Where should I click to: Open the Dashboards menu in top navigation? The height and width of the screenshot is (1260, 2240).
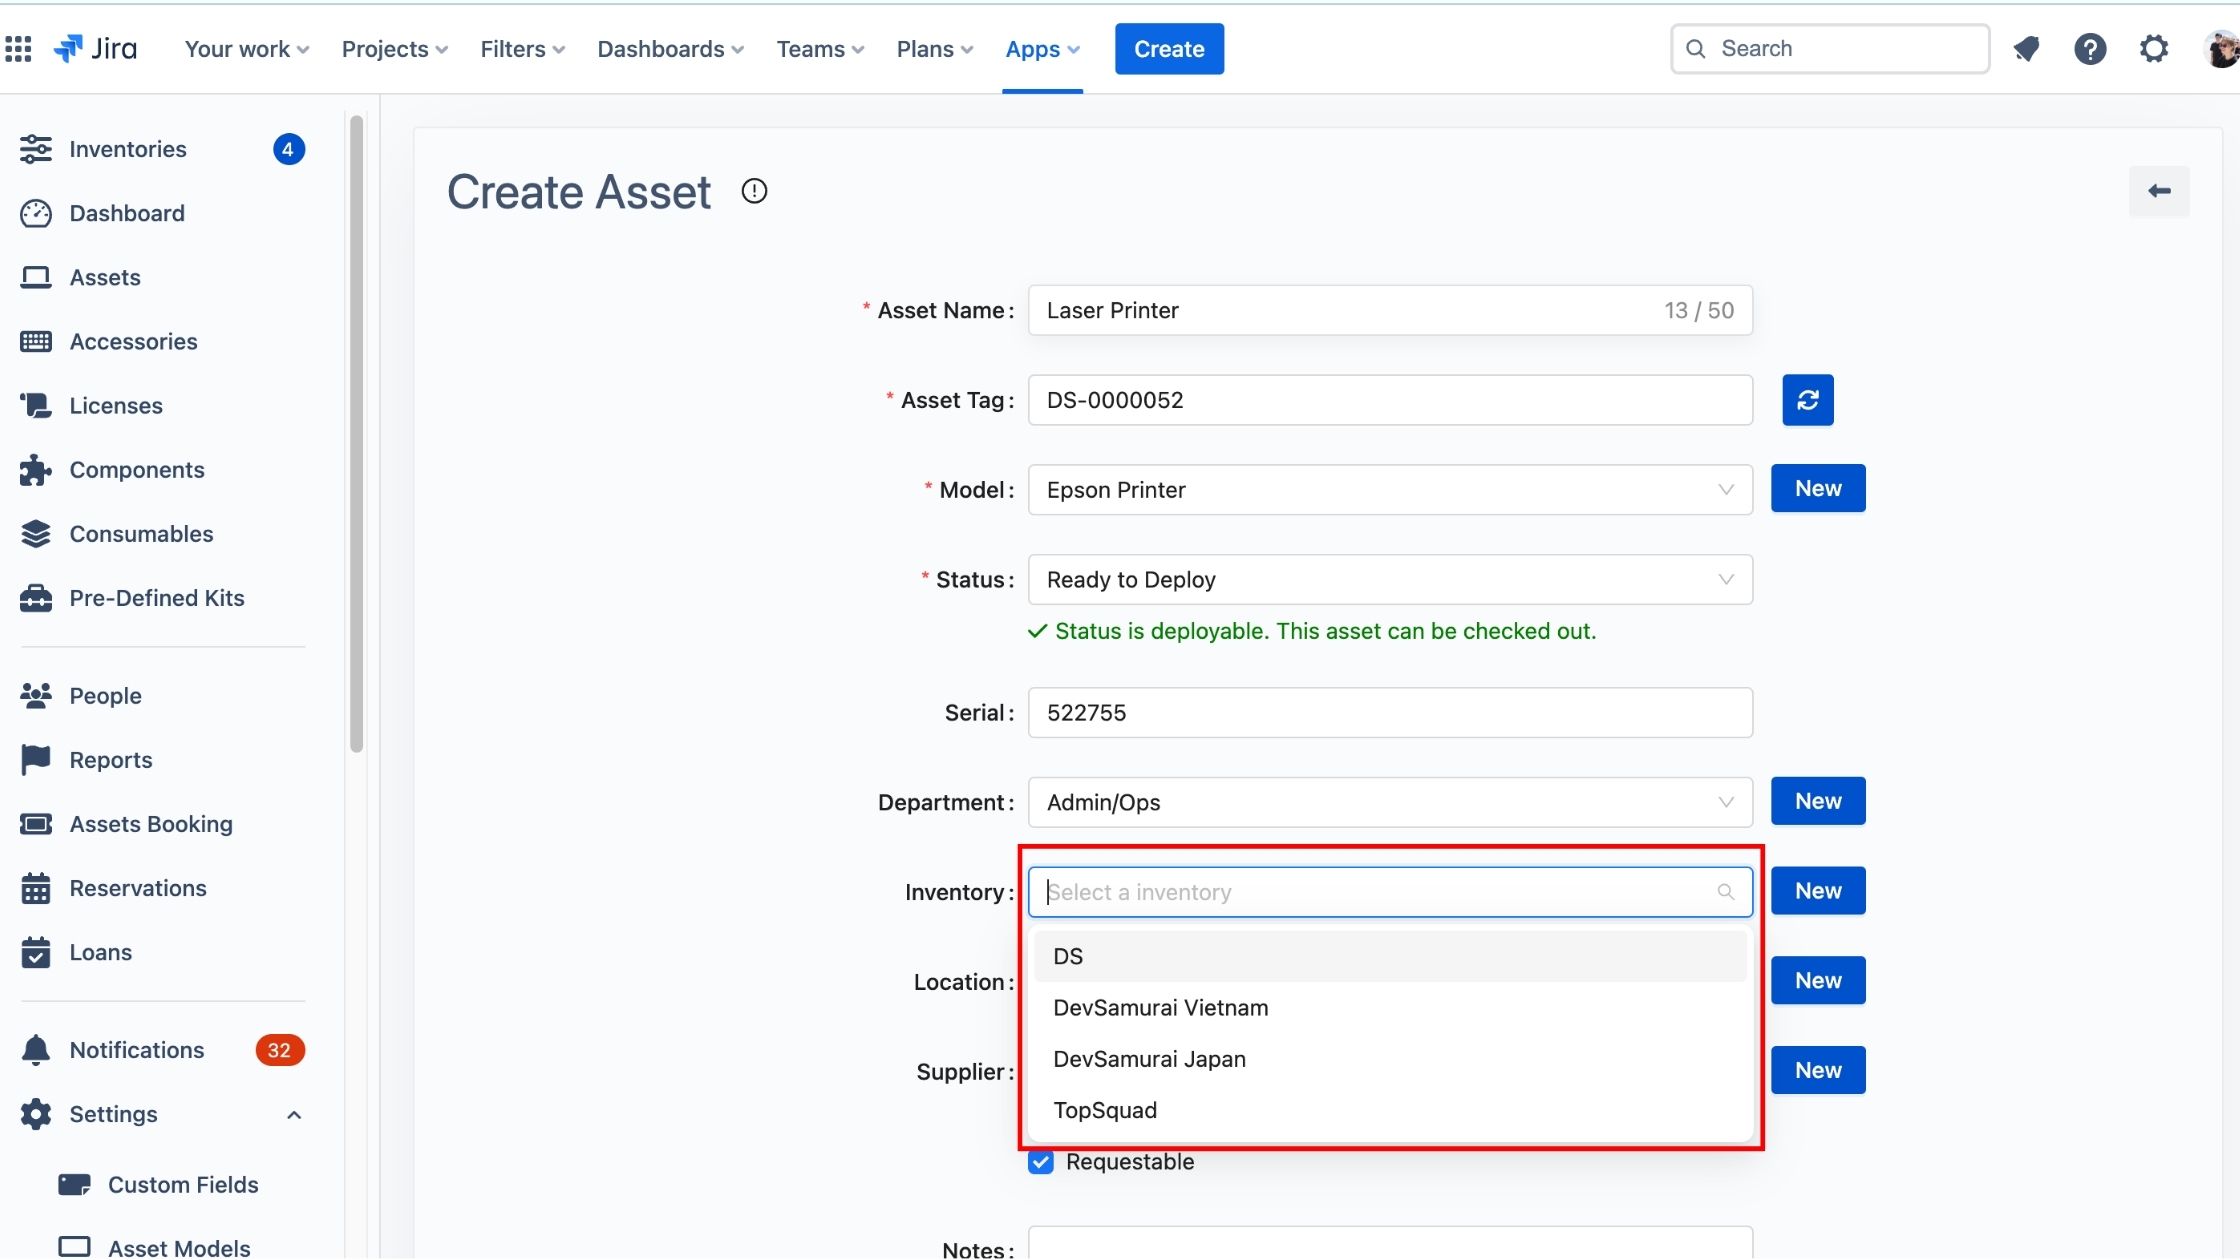tap(670, 49)
